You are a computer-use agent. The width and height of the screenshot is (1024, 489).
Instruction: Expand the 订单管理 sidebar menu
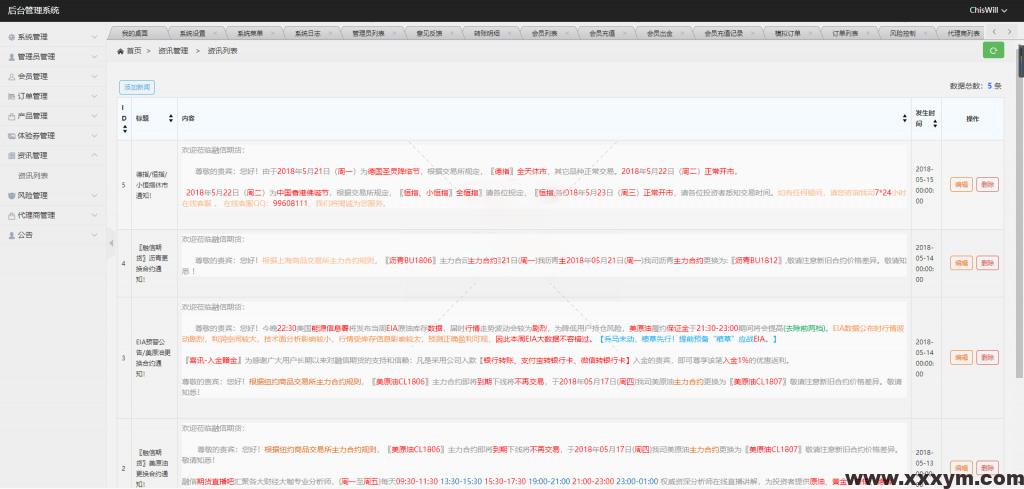point(53,97)
